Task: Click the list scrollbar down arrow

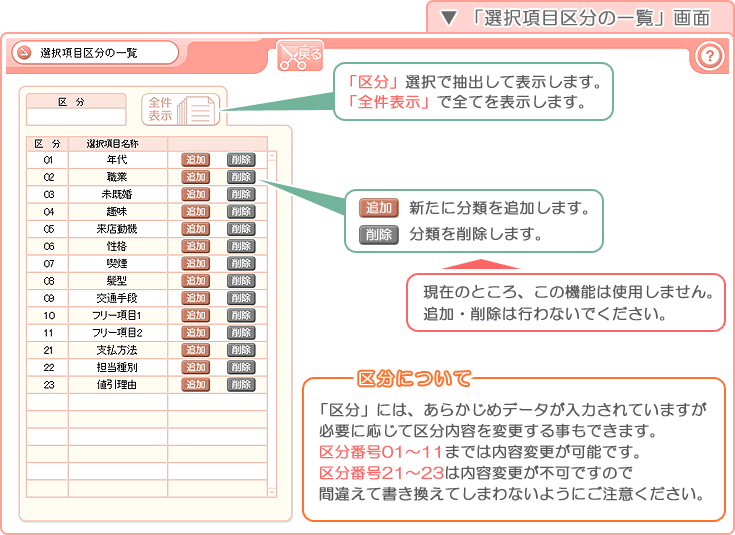Action: pos(271,491)
